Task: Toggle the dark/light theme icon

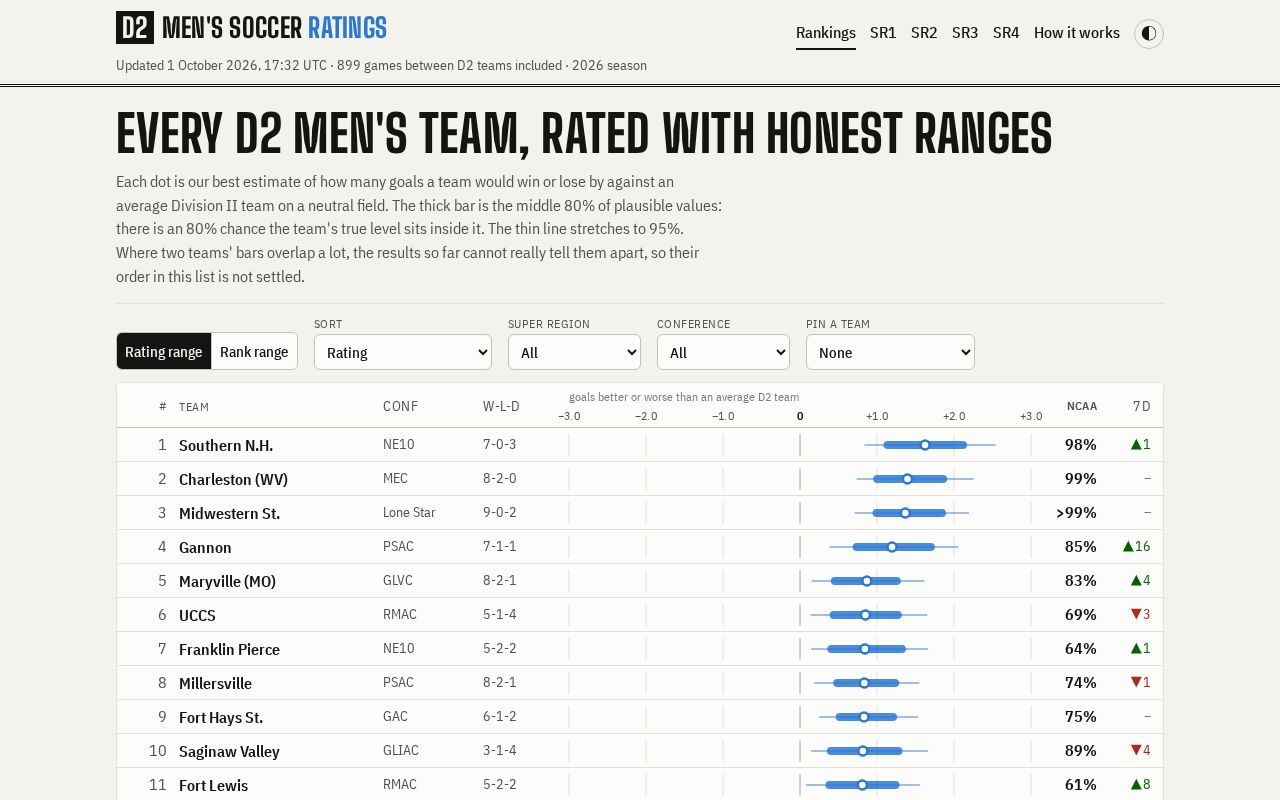Action: 1149,33
